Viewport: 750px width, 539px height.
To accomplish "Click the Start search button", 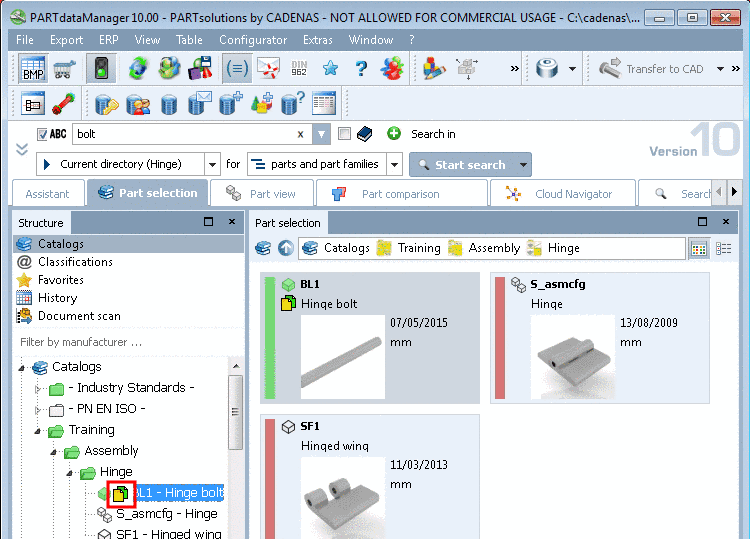I will (x=463, y=165).
